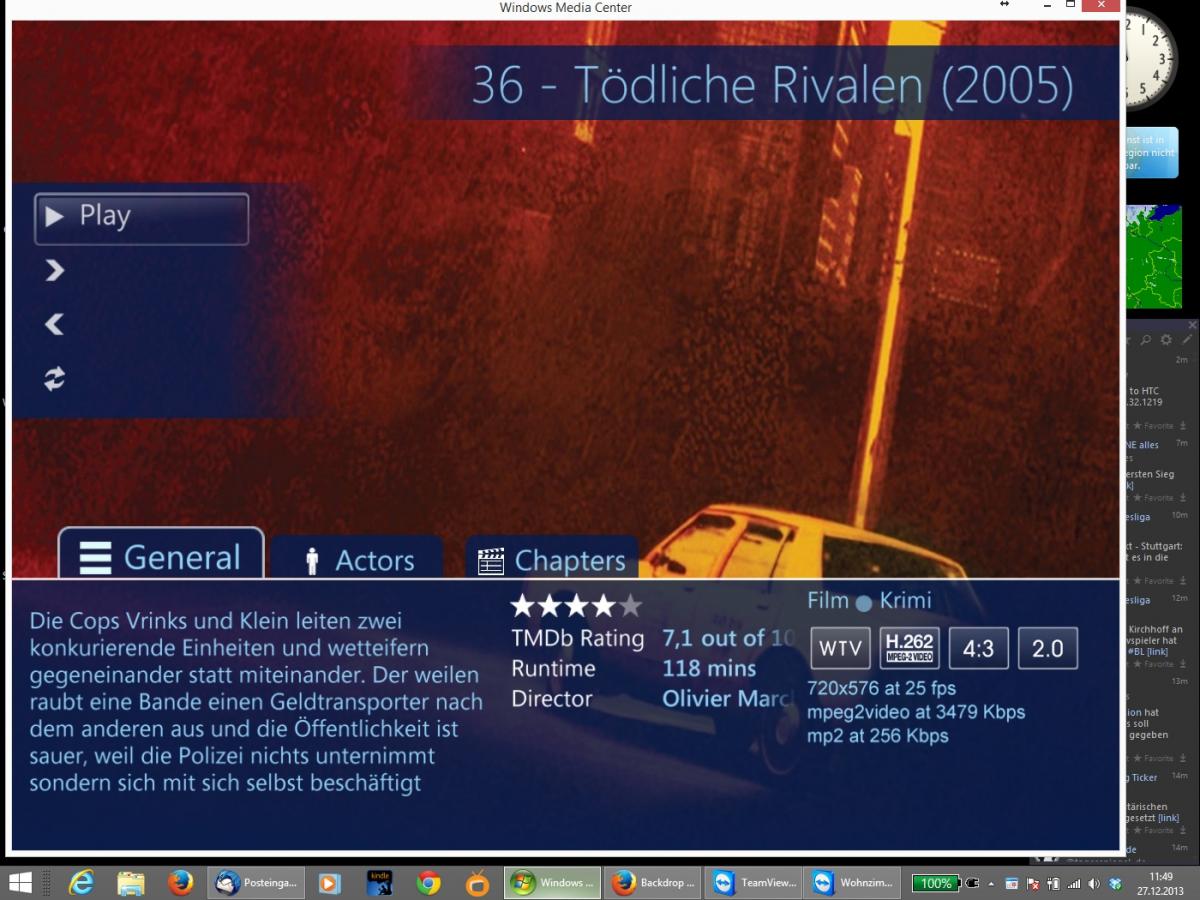This screenshot has height=900, width=1200.
Task: Click the 'Director' label
Action: pos(552,698)
